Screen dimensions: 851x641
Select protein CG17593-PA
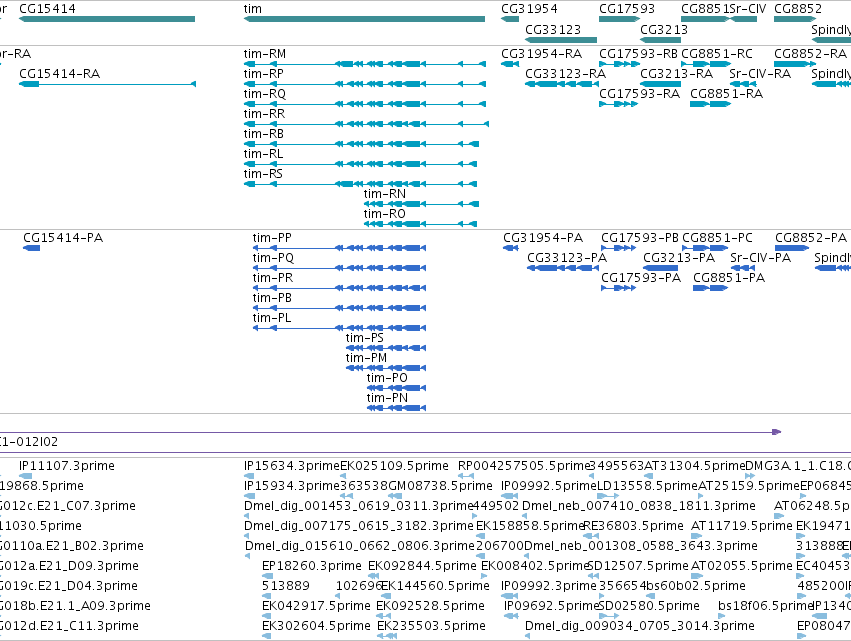[619, 288]
